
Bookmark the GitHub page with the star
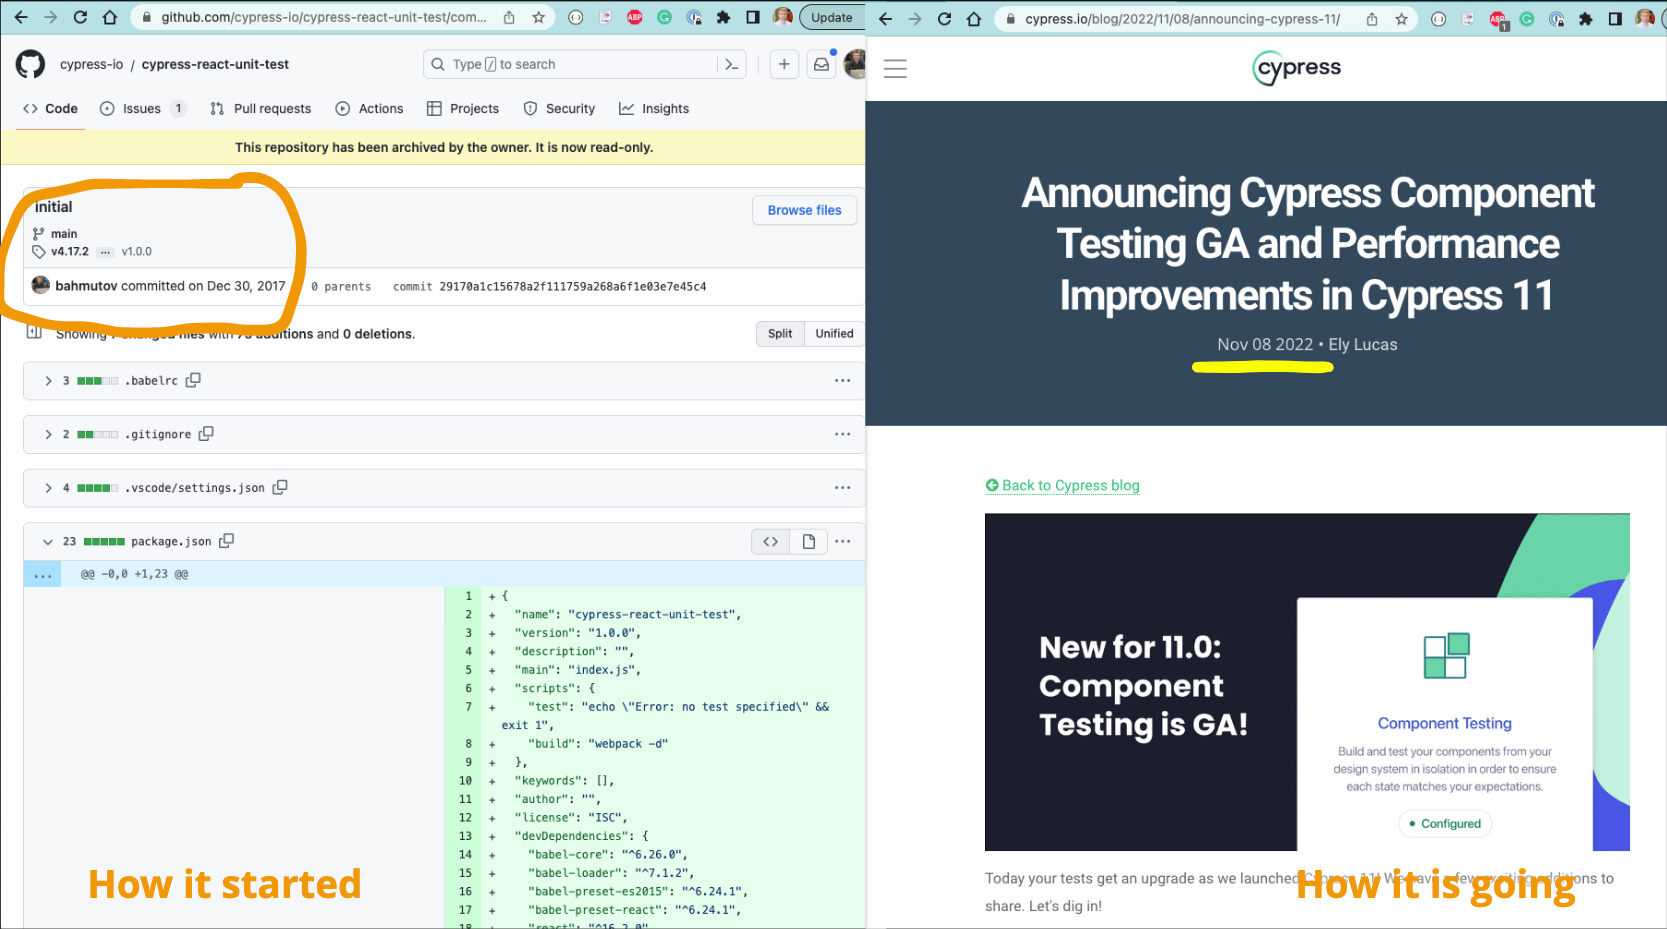coord(539,17)
